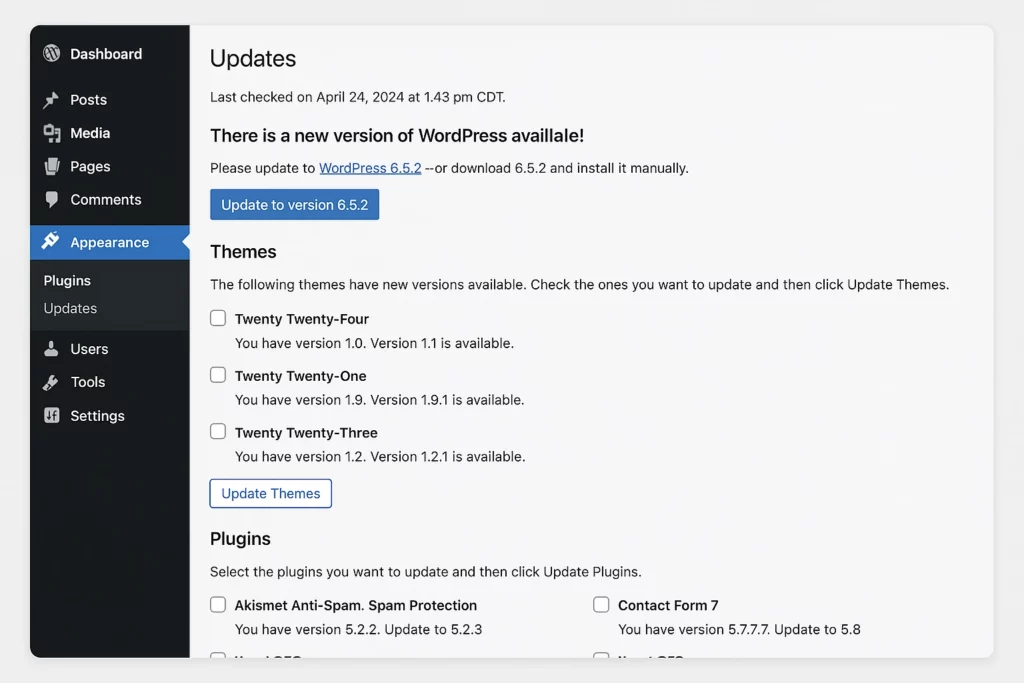1024x683 pixels.
Task: Open the Updates submenu item
Action: [70, 308]
